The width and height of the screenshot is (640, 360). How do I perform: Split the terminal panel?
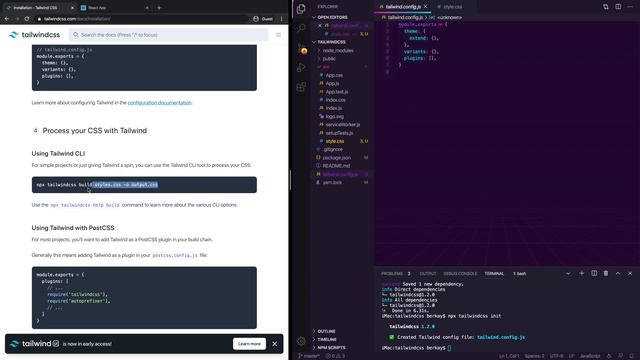(594, 273)
